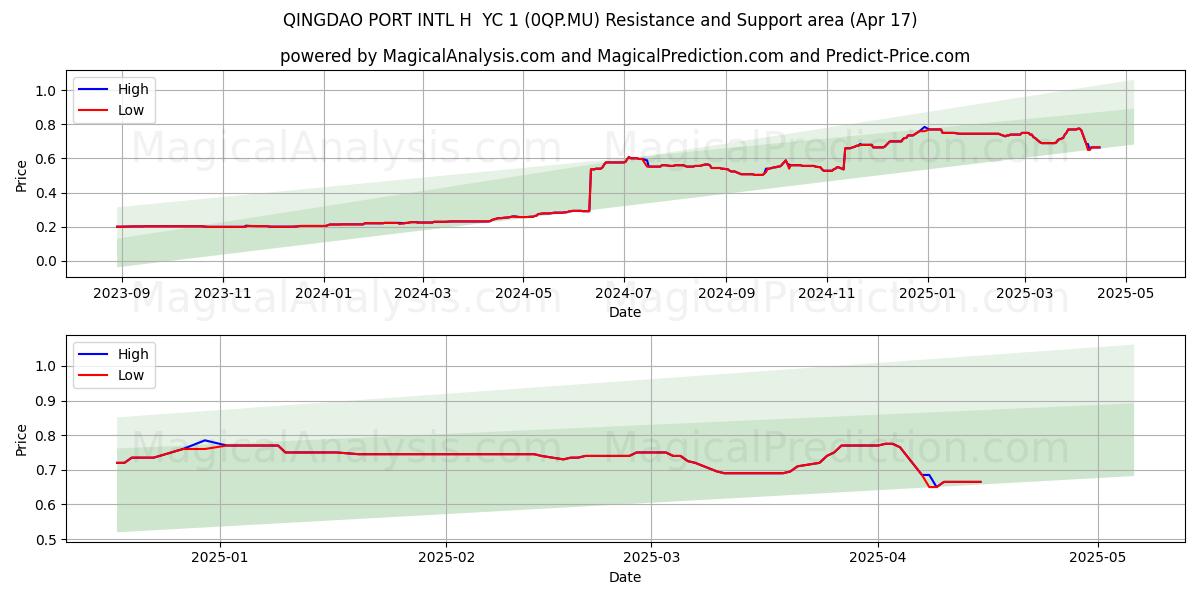Select the "0.7" price tick label
This screenshot has width=1200, height=600.
(x=46, y=470)
